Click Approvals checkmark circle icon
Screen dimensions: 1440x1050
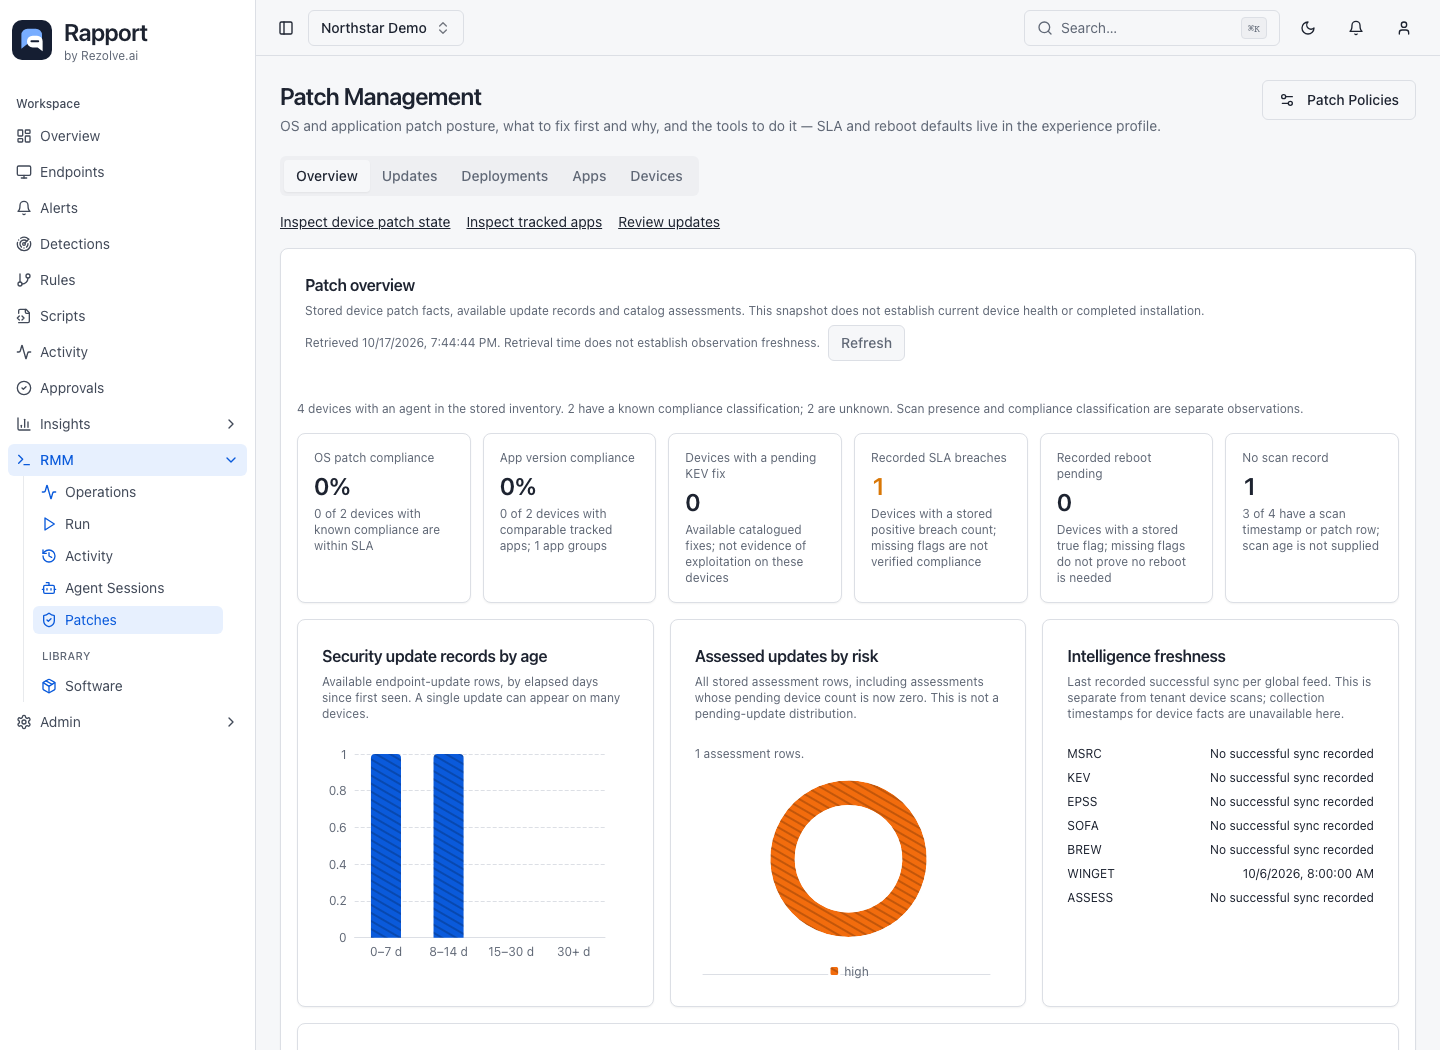tap(24, 388)
